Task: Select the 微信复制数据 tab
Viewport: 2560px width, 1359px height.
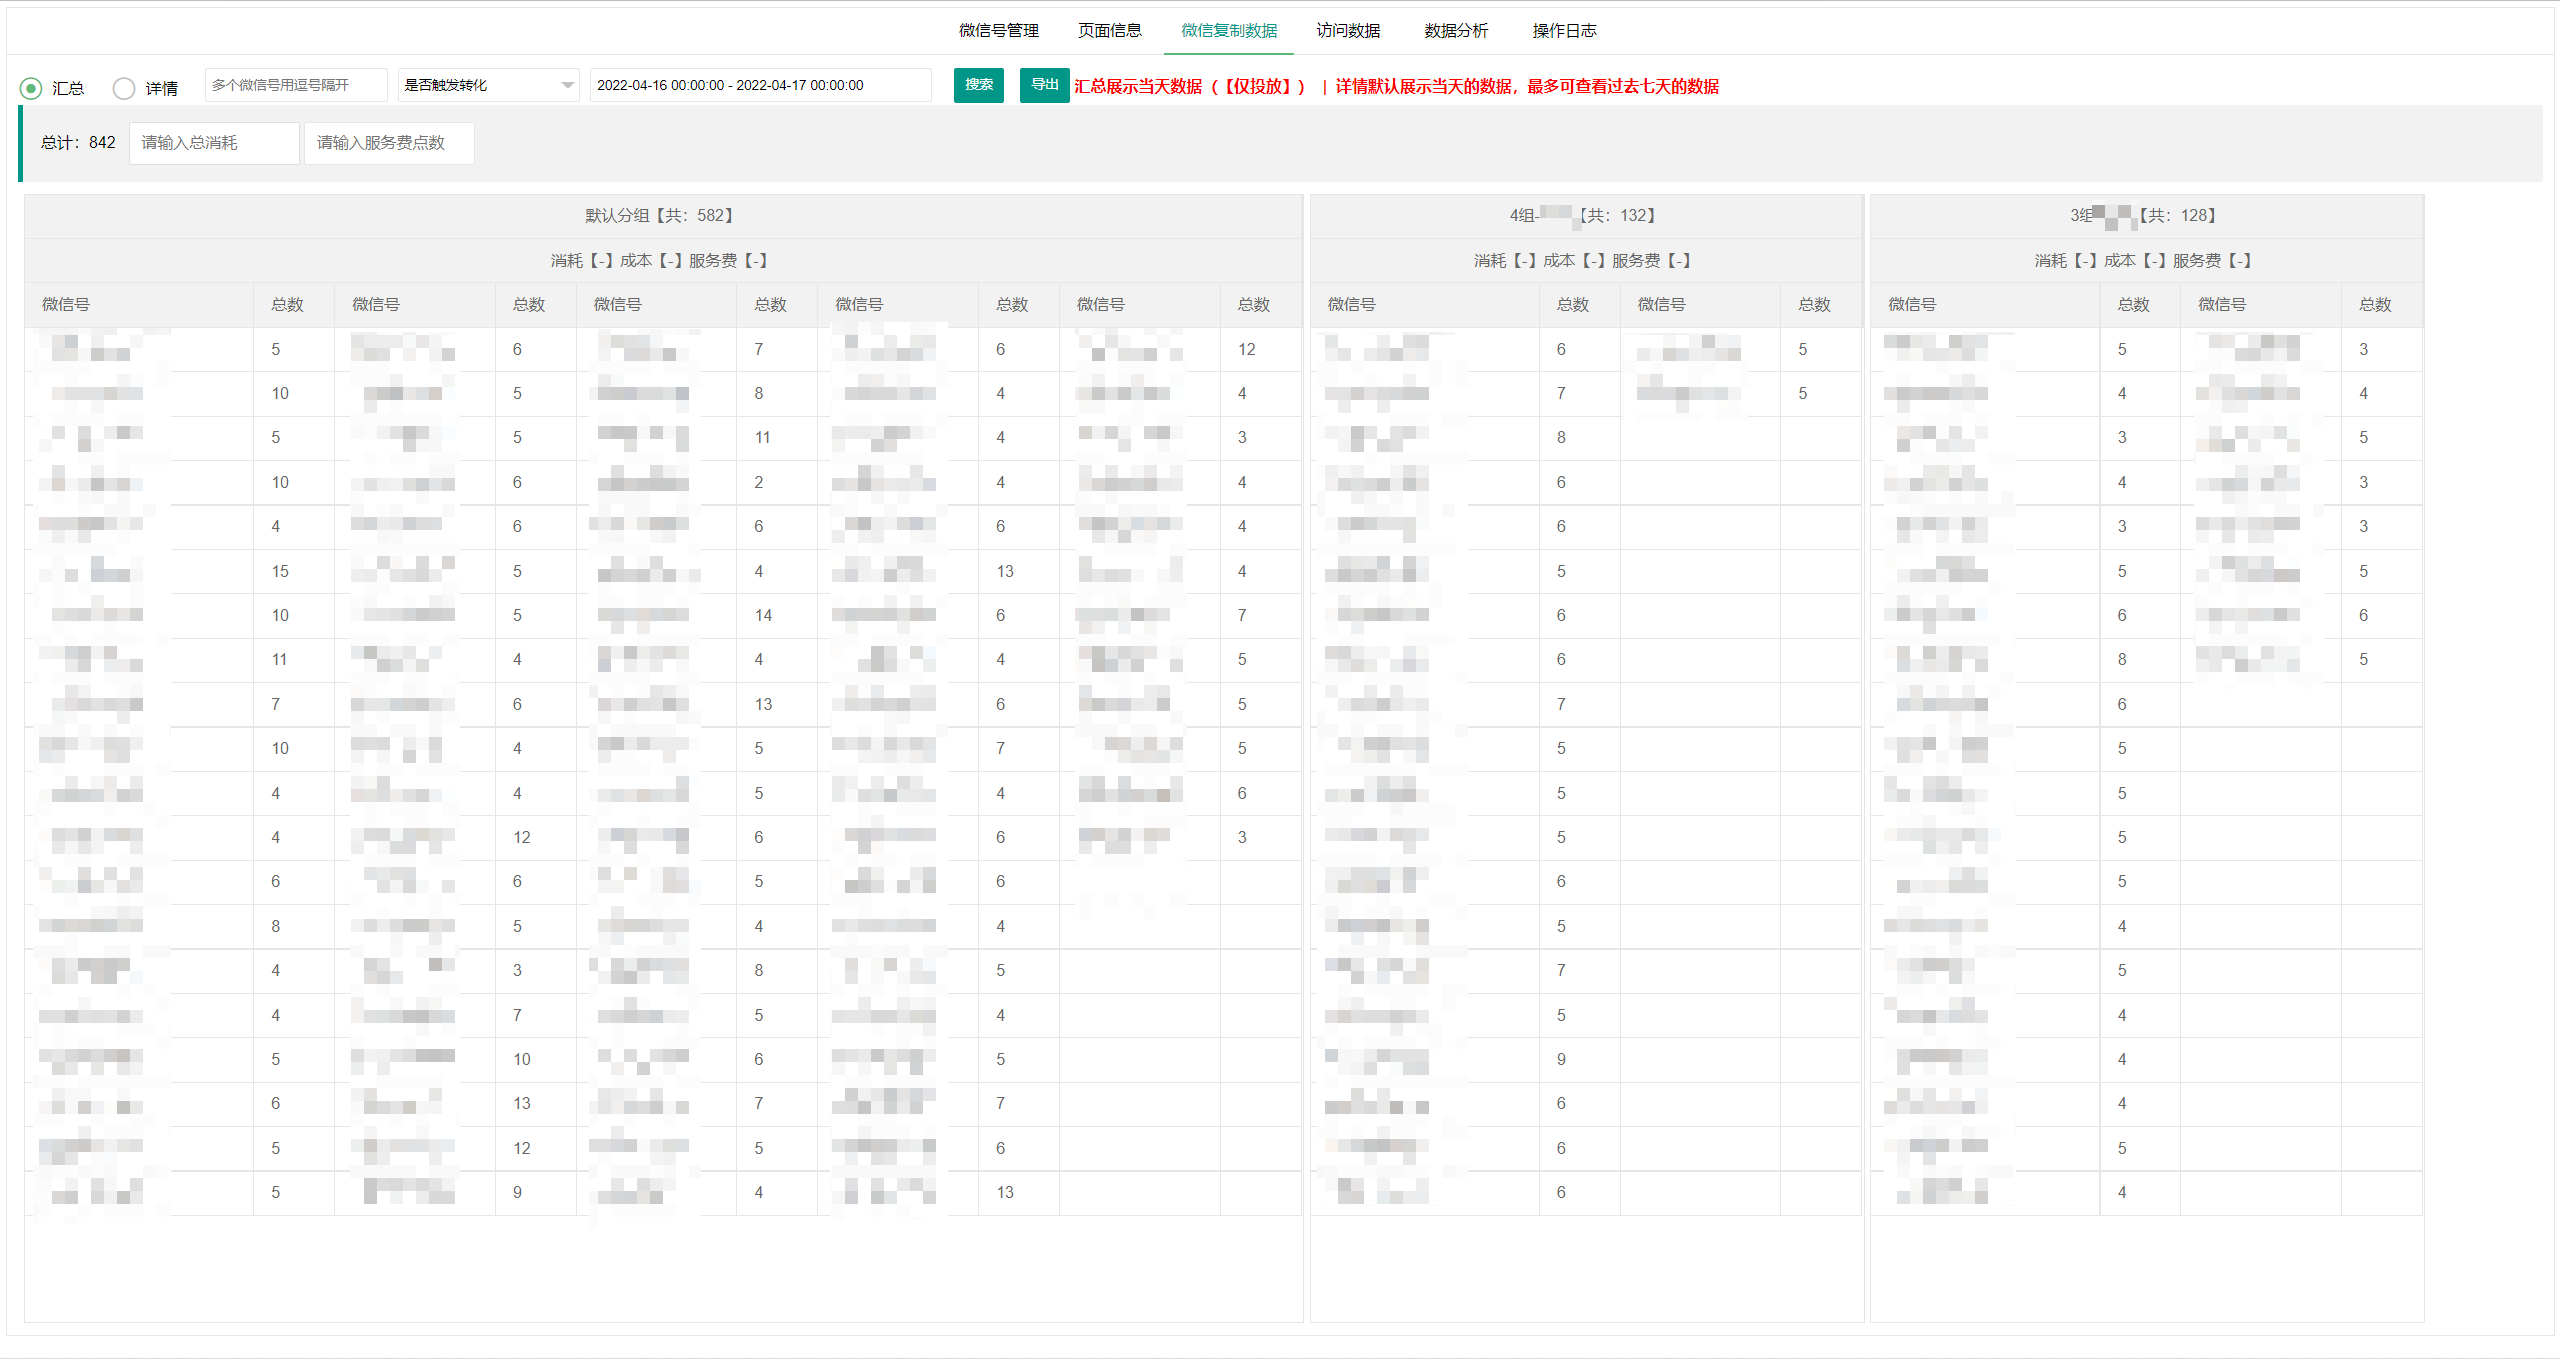Action: coord(1228,30)
